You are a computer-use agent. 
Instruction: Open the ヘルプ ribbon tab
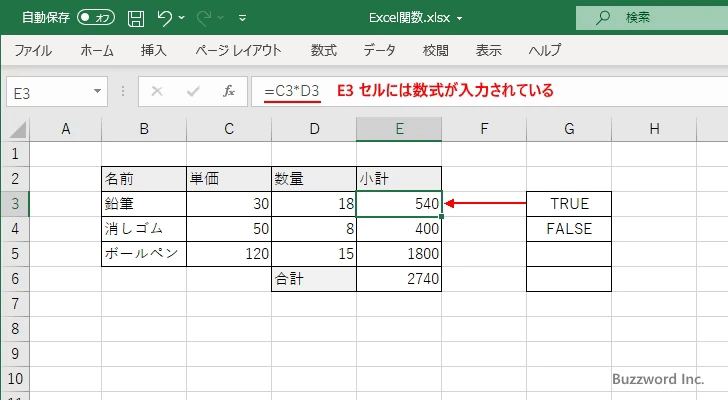(545, 50)
